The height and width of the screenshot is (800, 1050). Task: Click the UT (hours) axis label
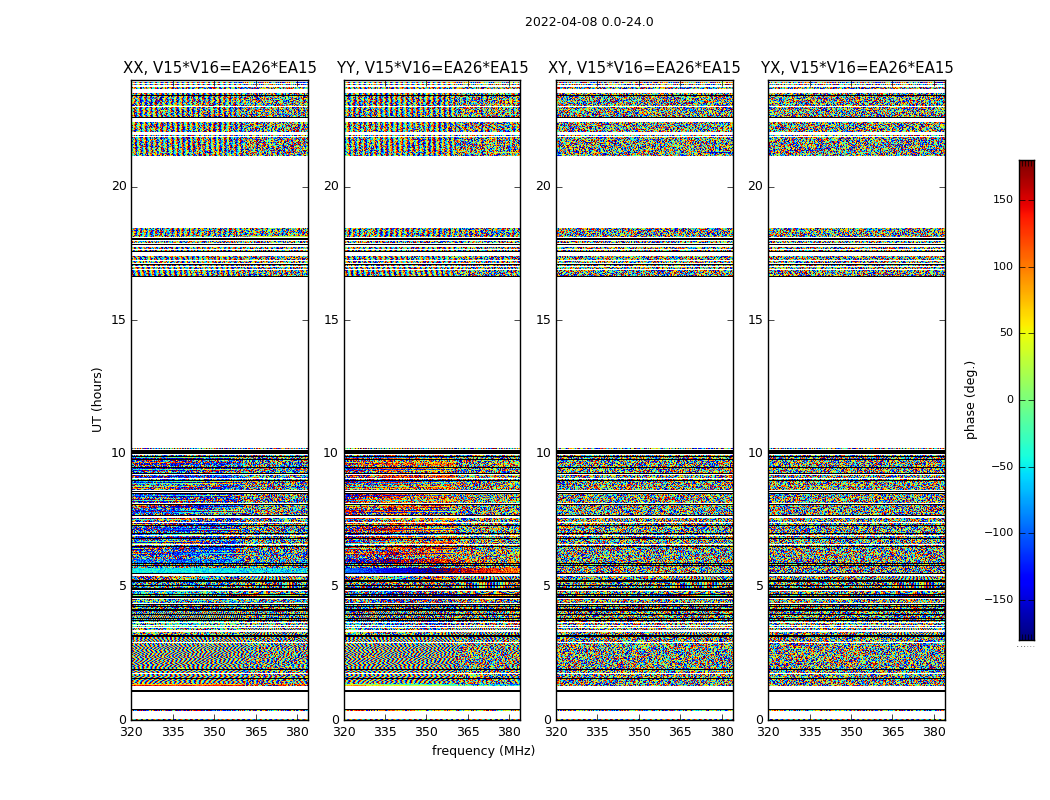pyautogui.click(x=97, y=400)
